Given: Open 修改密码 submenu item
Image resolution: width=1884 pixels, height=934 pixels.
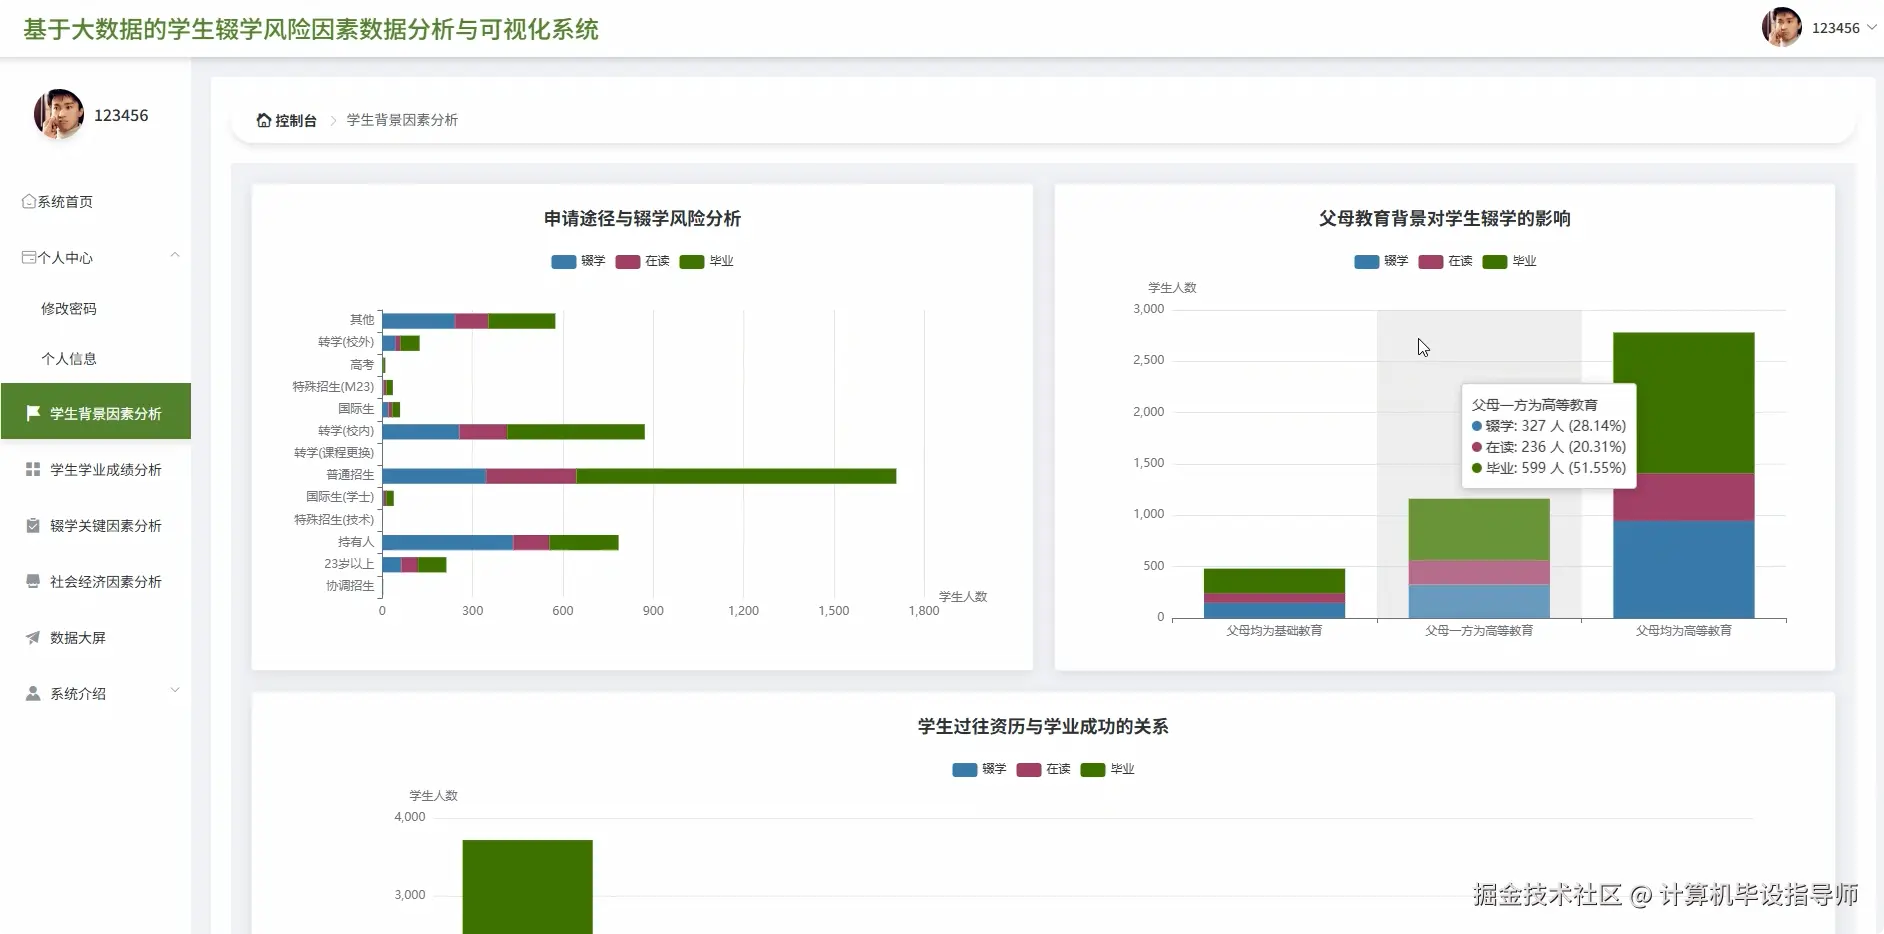Looking at the screenshot, I should coord(69,308).
